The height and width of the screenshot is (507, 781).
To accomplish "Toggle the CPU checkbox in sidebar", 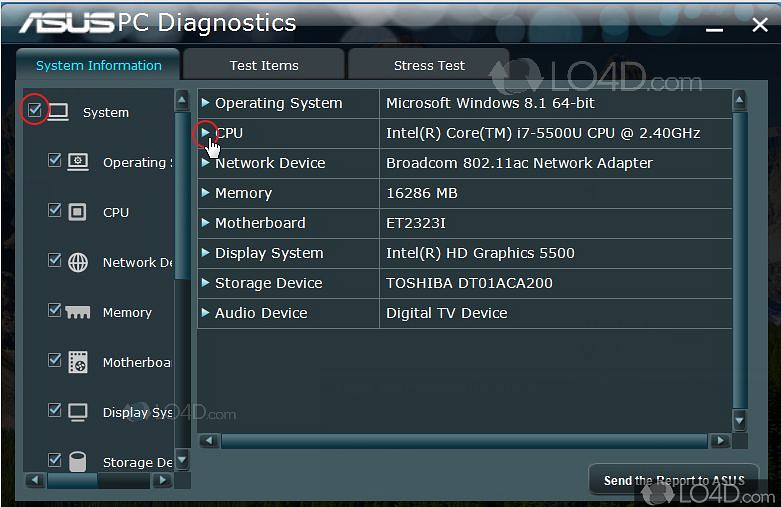I will [55, 210].
